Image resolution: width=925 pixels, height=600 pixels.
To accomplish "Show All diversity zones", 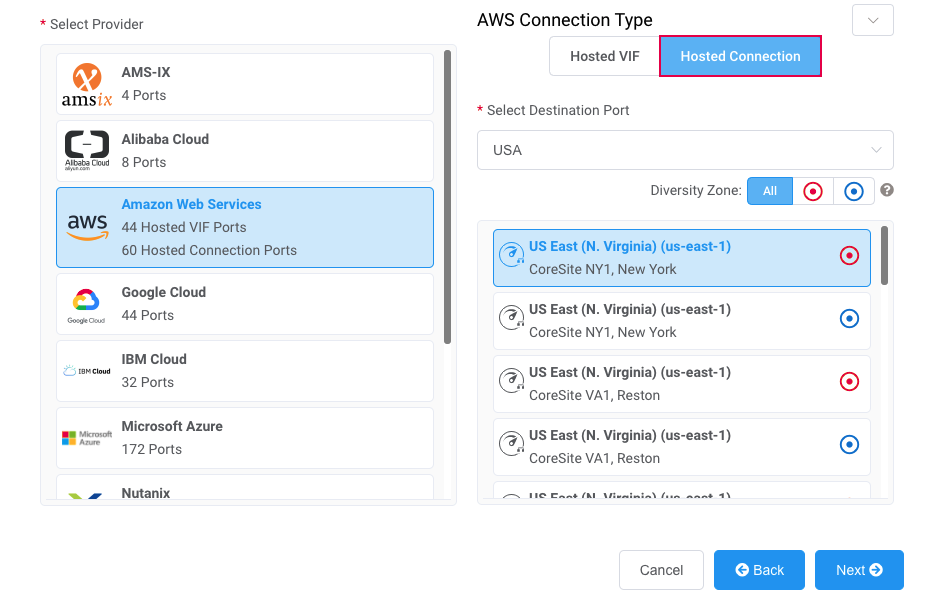I will (x=770, y=191).
